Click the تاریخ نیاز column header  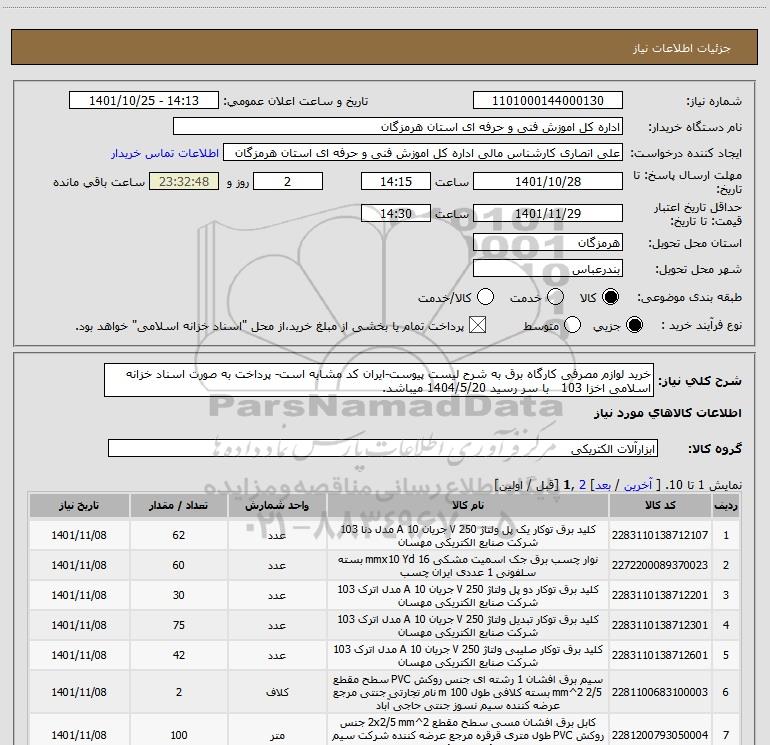coord(79,505)
